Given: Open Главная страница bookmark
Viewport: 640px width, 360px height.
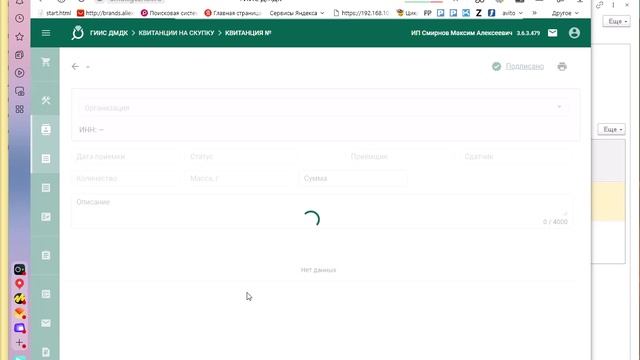Looking at the screenshot, I should tap(233, 13).
